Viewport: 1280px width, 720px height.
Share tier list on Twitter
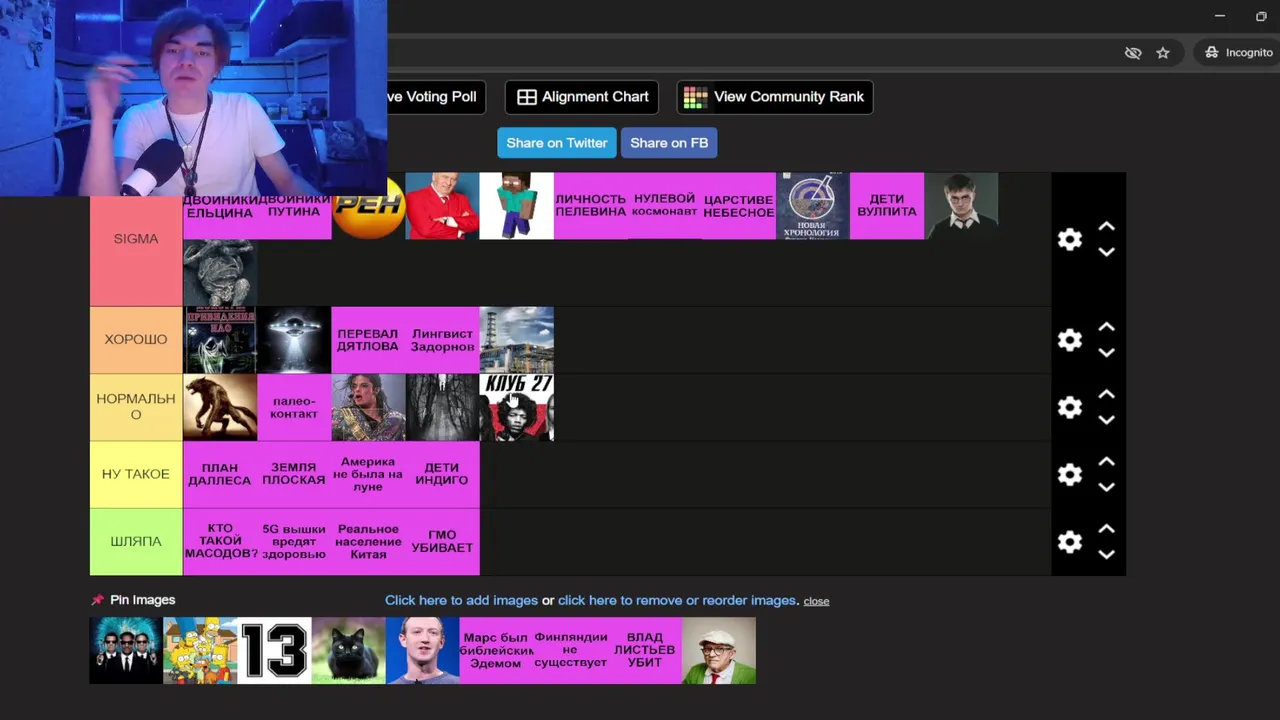pyautogui.click(x=557, y=143)
